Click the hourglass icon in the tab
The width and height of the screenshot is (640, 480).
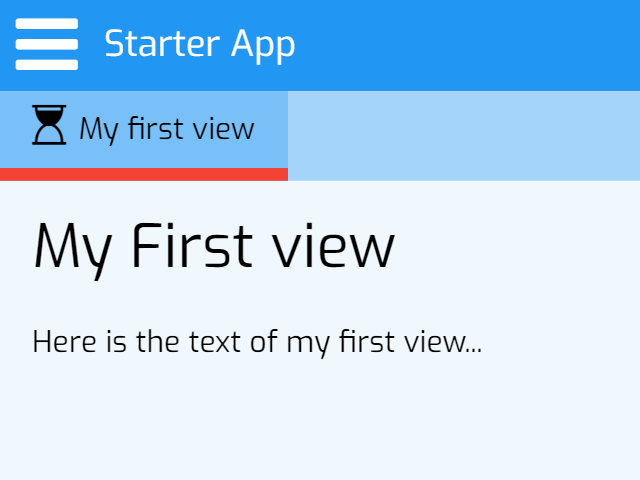click(x=49, y=125)
